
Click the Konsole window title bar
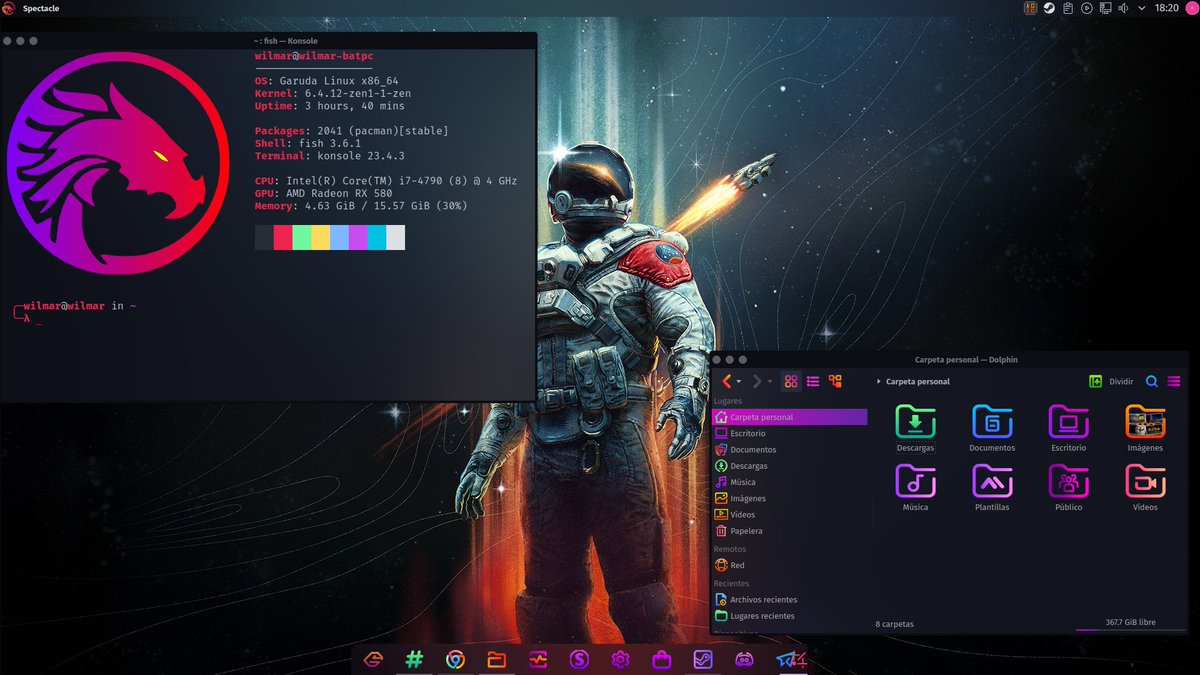click(x=268, y=41)
